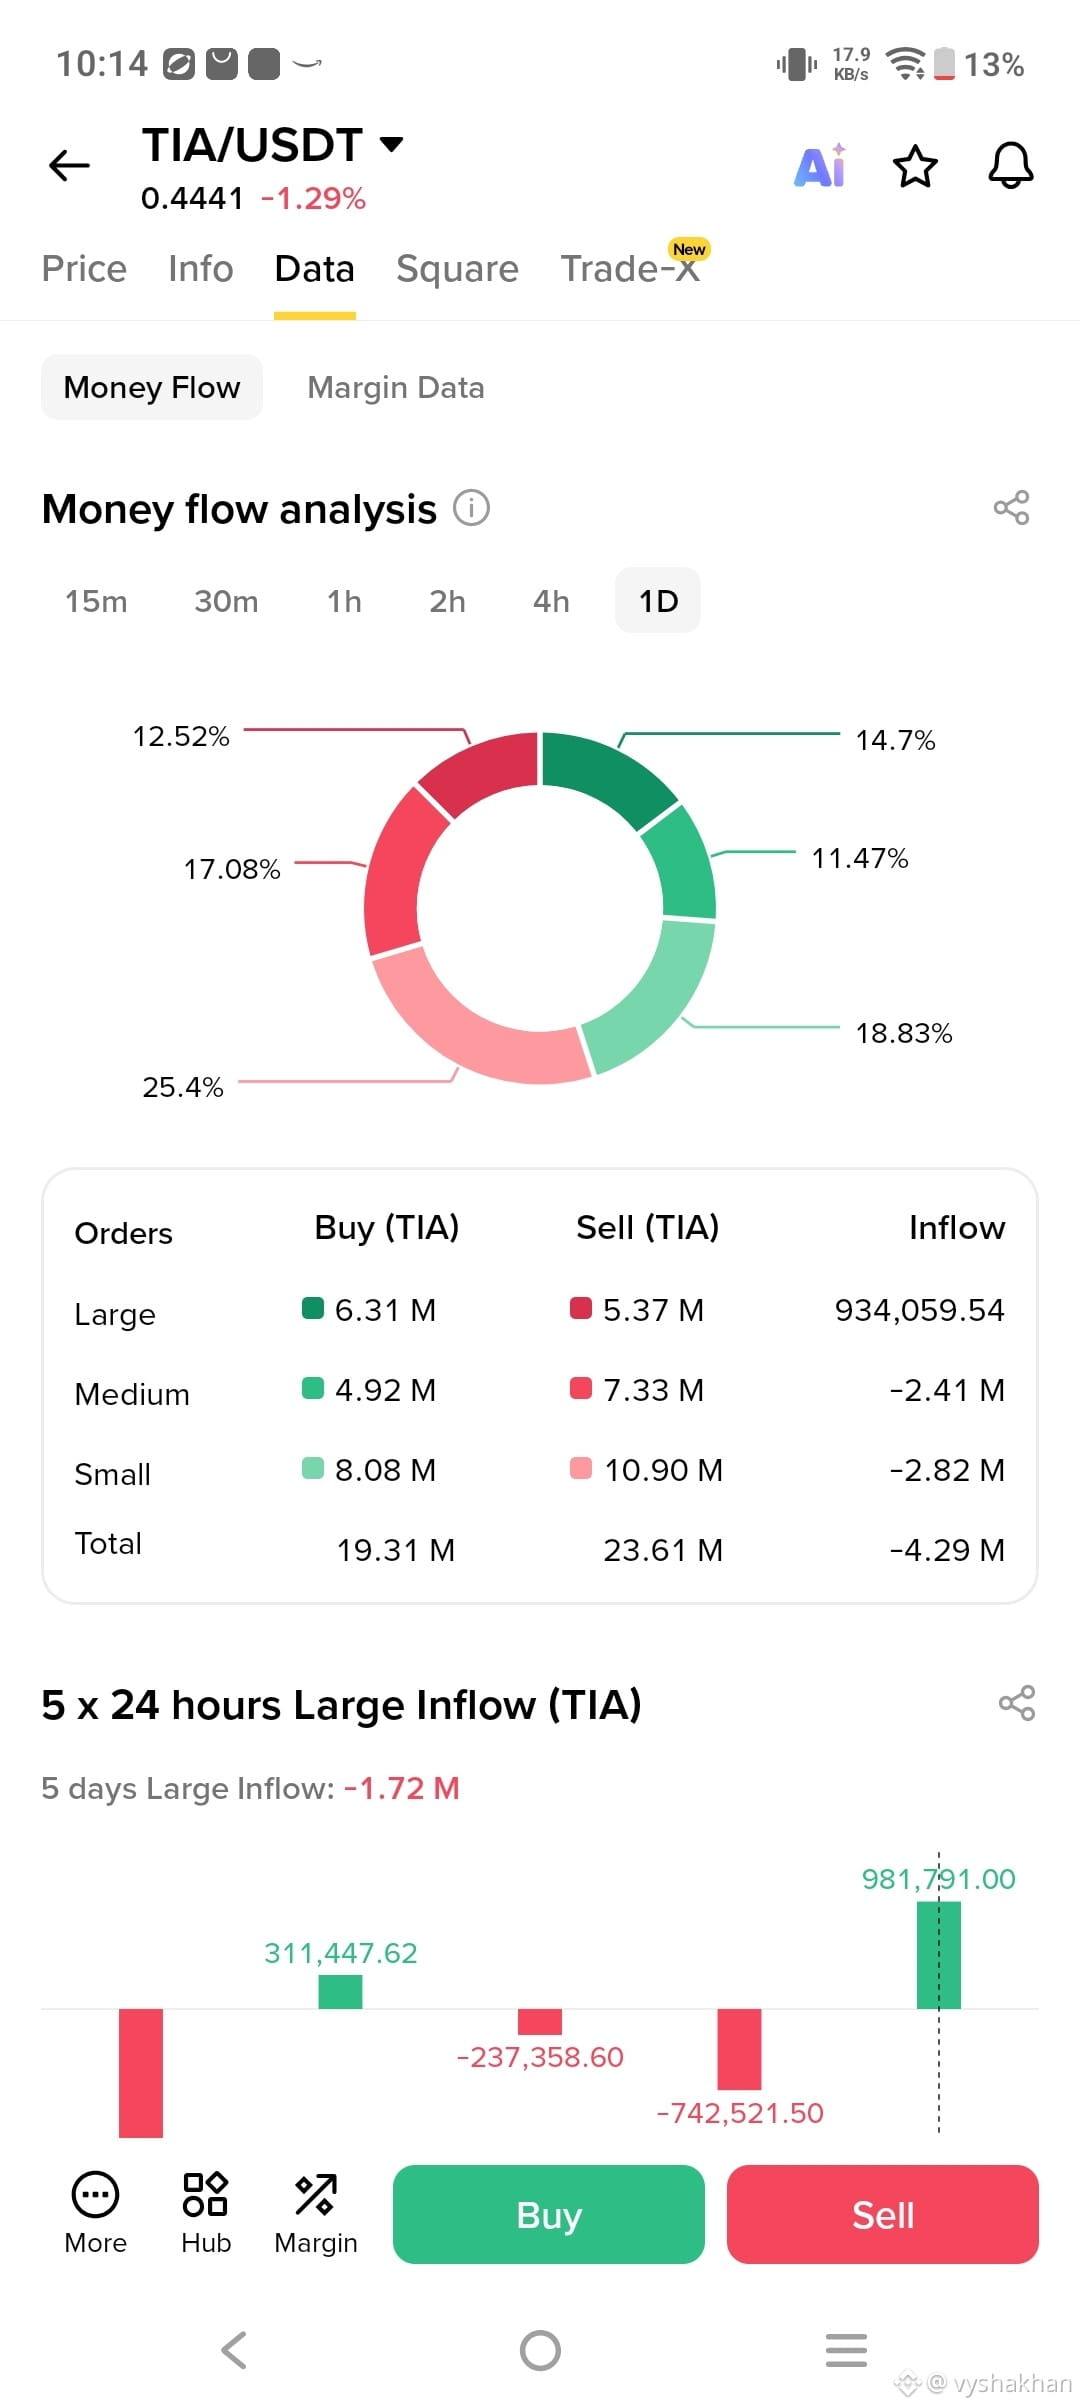Screen dimensions: 1080x2408
Task: Select the 1h timeframe
Action: 344,601
